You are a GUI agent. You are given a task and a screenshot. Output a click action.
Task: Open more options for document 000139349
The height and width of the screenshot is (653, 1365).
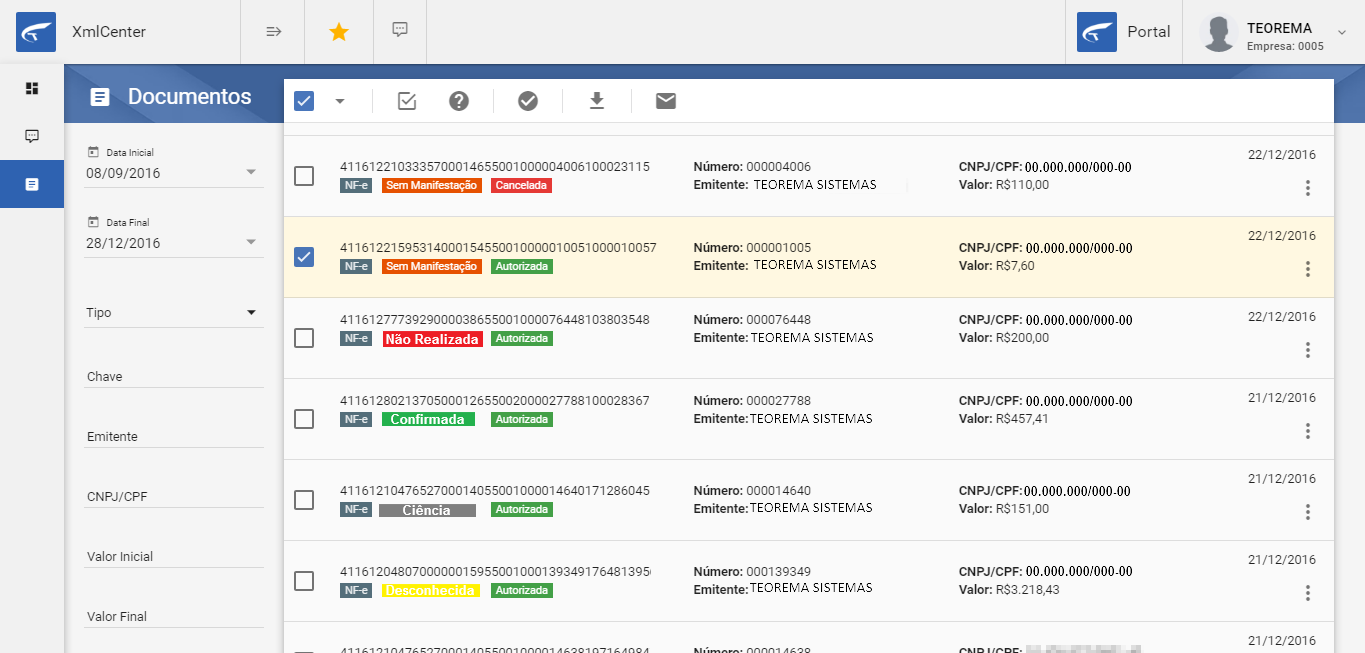[1307, 593]
